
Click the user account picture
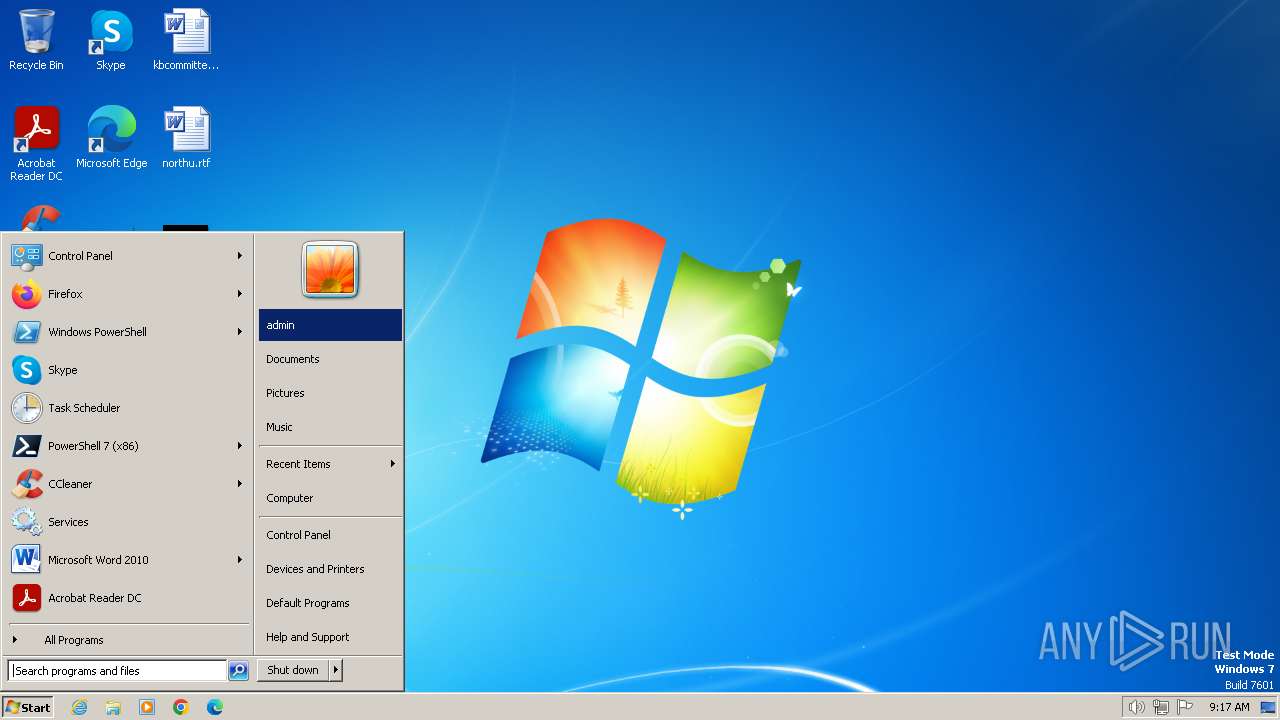pos(330,269)
